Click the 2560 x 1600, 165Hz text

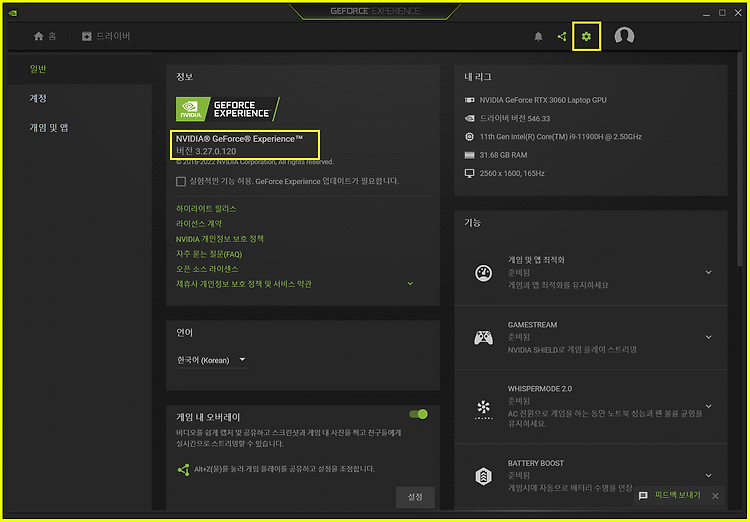[x=512, y=173]
